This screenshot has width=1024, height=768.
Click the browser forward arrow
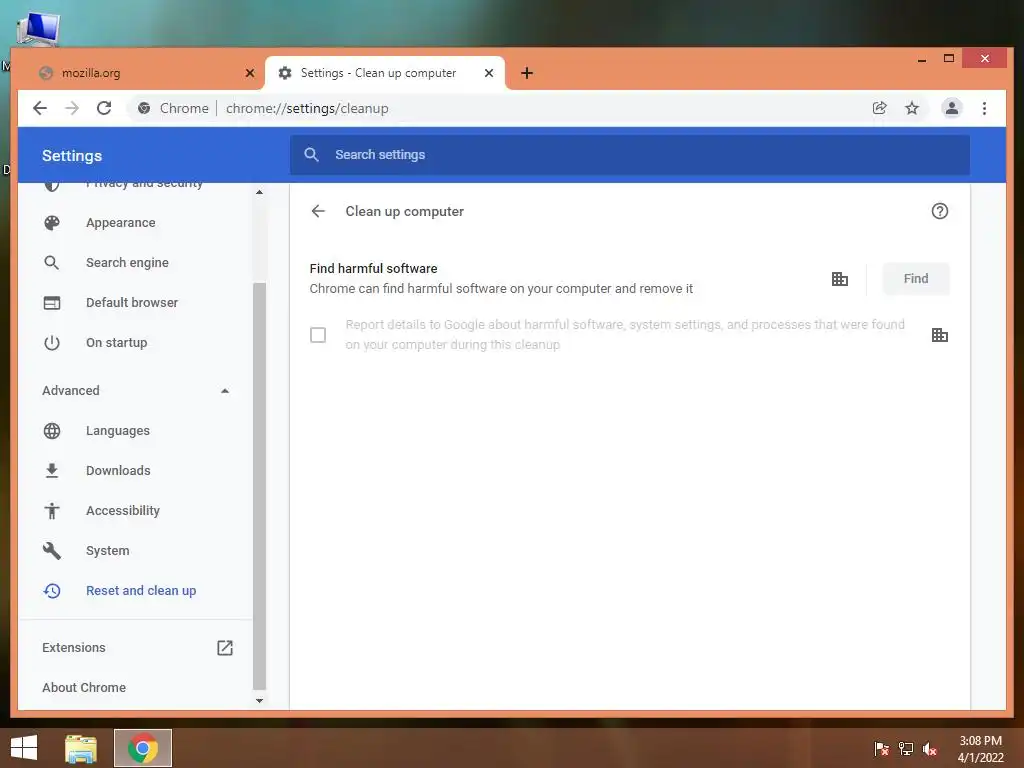[x=72, y=108]
